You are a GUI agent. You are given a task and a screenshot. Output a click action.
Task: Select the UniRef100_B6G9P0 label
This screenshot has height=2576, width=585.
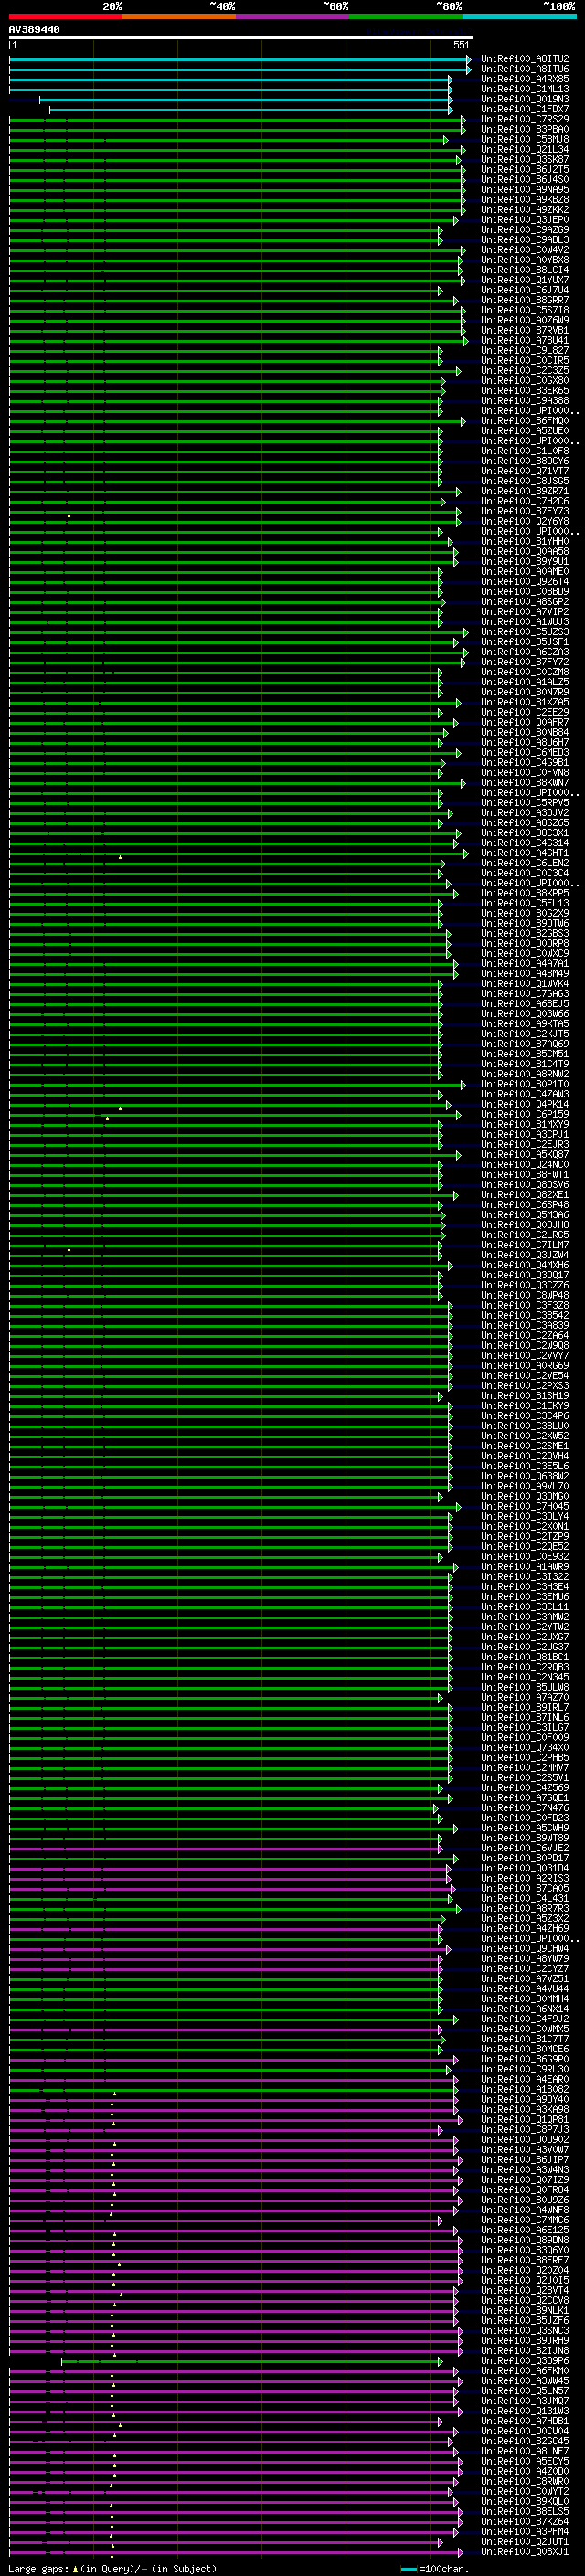point(525,2060)
